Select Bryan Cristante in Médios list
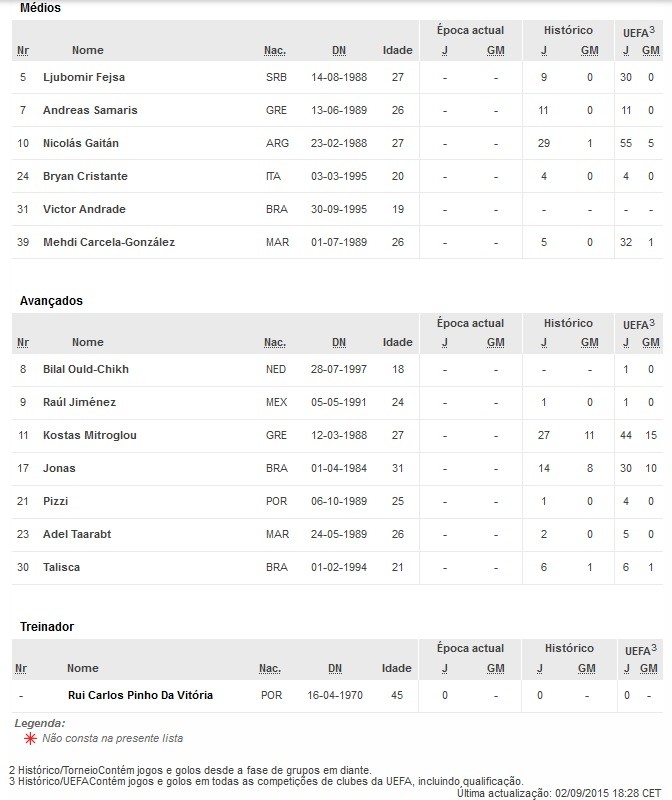This screenshot has height=800, width=672. [x=85, y=176]
